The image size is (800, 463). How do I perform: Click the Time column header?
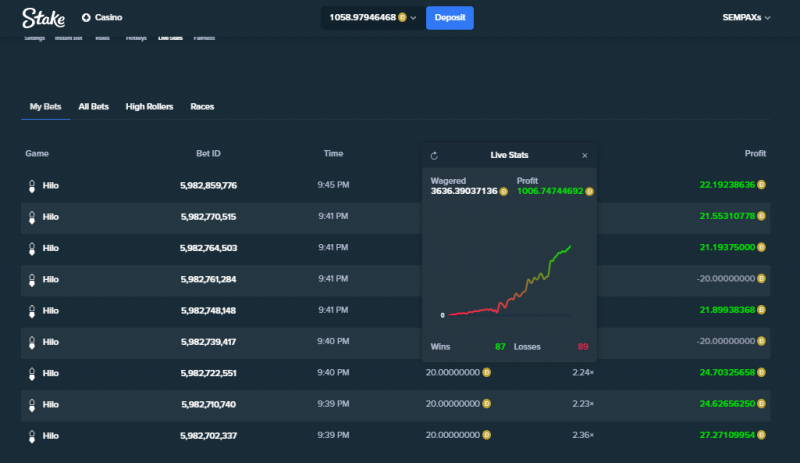pyautogui.click(x=333, y=154)
